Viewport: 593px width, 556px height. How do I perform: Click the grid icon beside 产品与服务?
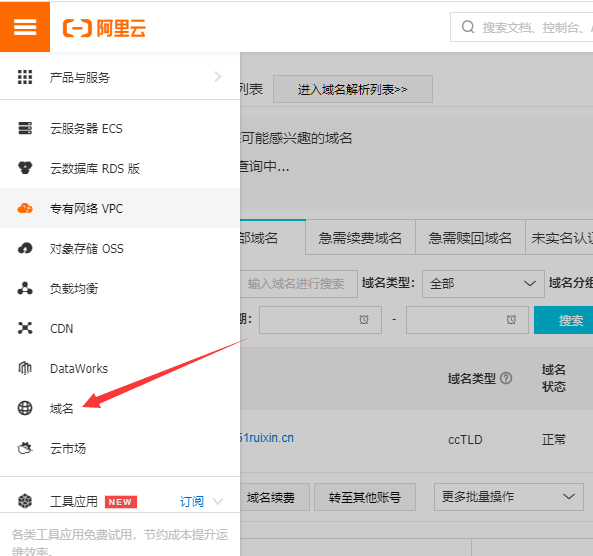pyautogui.click(x=25, y=77)
